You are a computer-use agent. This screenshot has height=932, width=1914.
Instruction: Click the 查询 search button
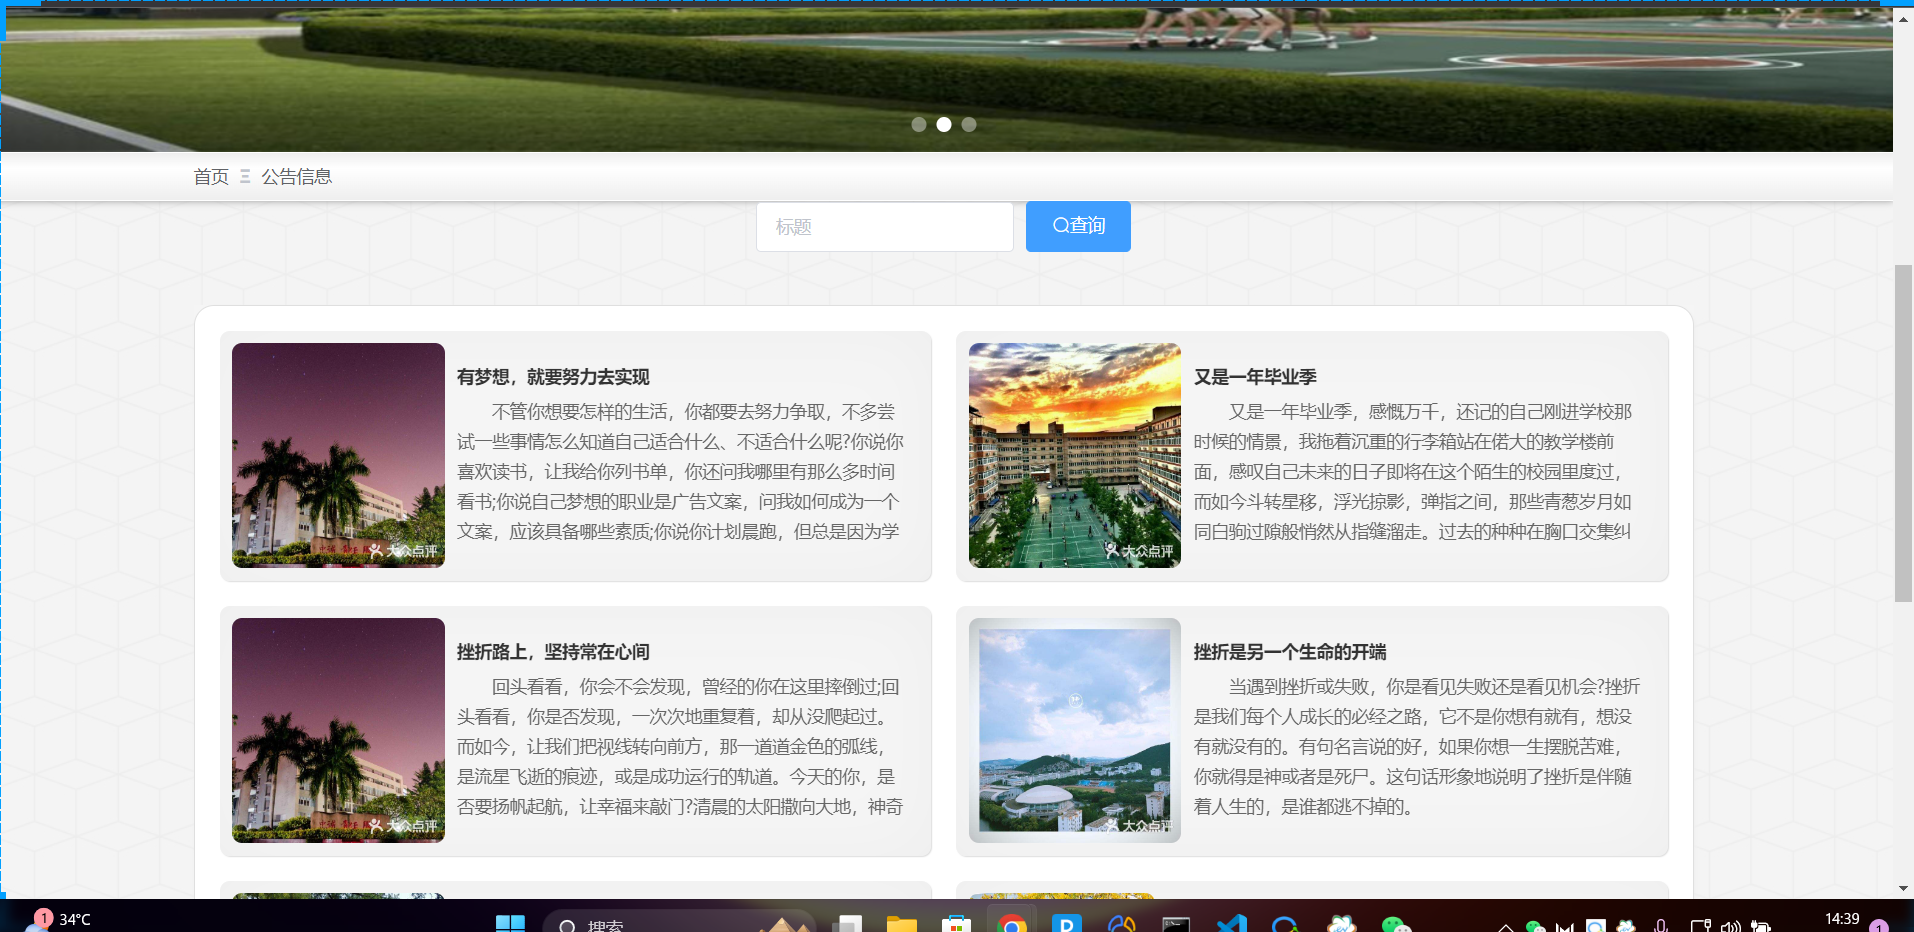pos(1078,226)
